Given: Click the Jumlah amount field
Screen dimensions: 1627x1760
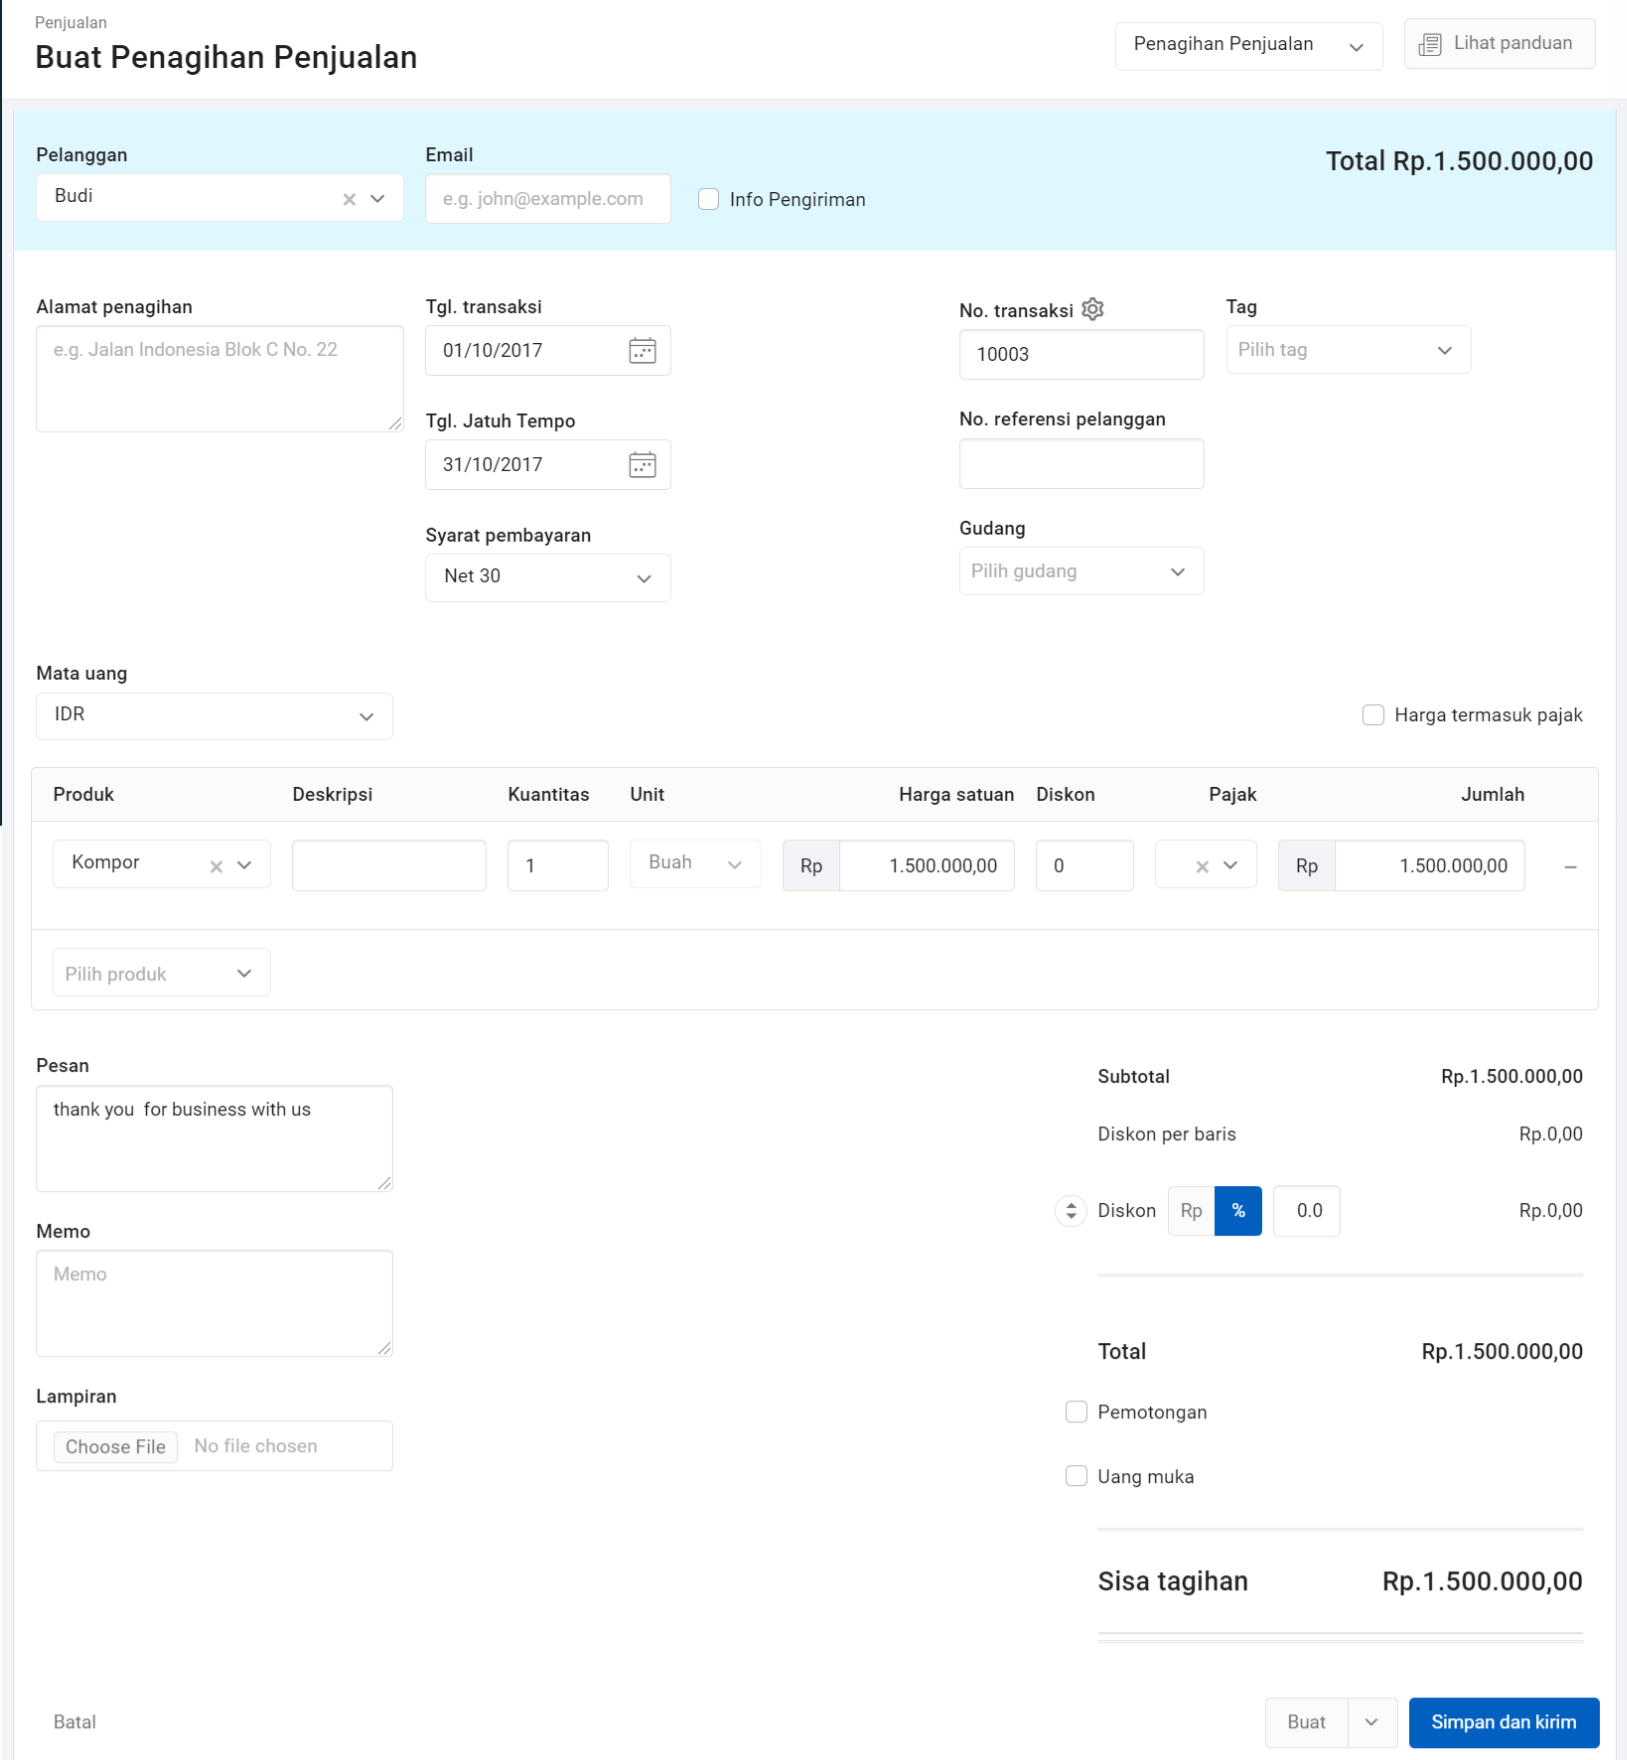Looking at the screenshot, I should pos(1429,865).
